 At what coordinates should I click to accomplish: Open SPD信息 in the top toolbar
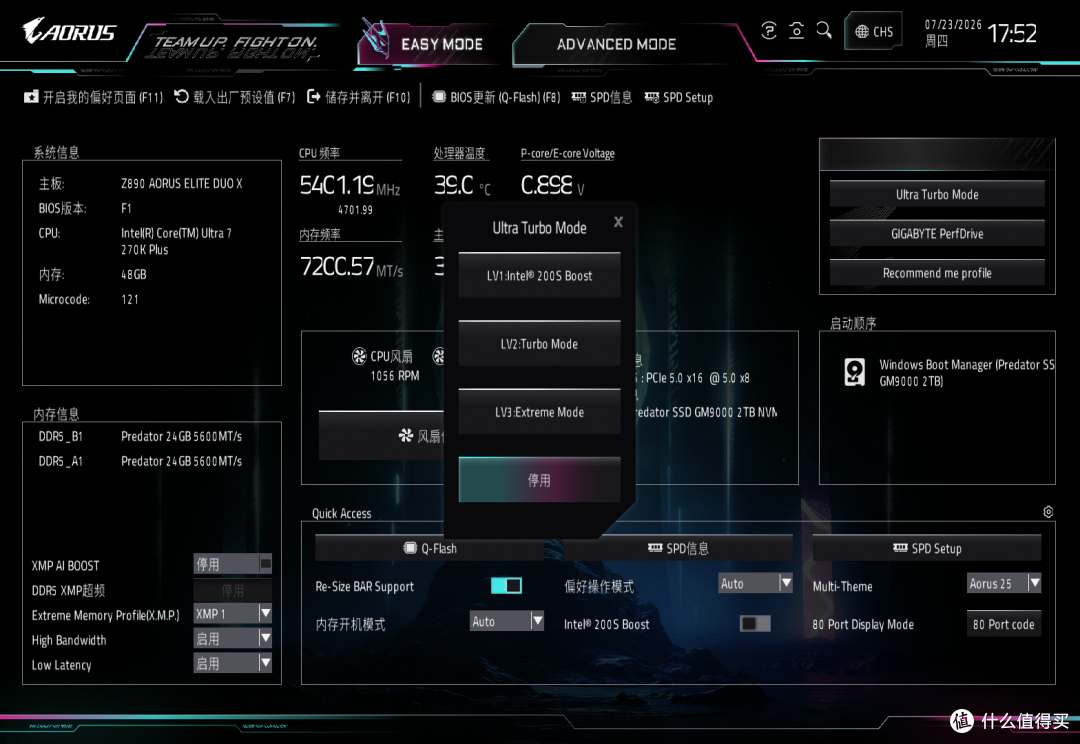tap(602, 97)
